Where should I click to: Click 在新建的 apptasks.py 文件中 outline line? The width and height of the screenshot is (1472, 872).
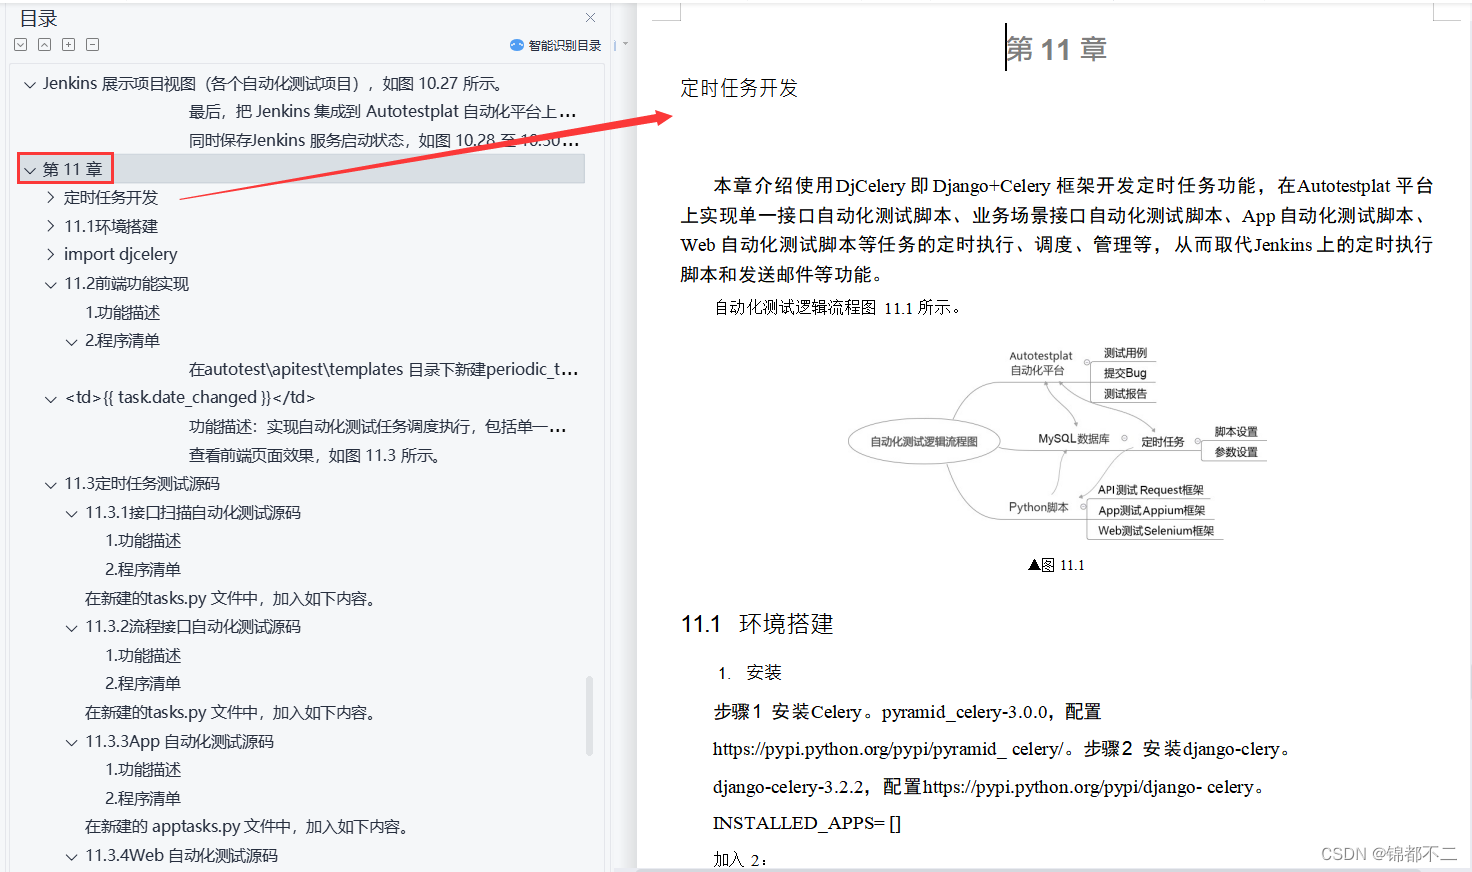[248, 827]
